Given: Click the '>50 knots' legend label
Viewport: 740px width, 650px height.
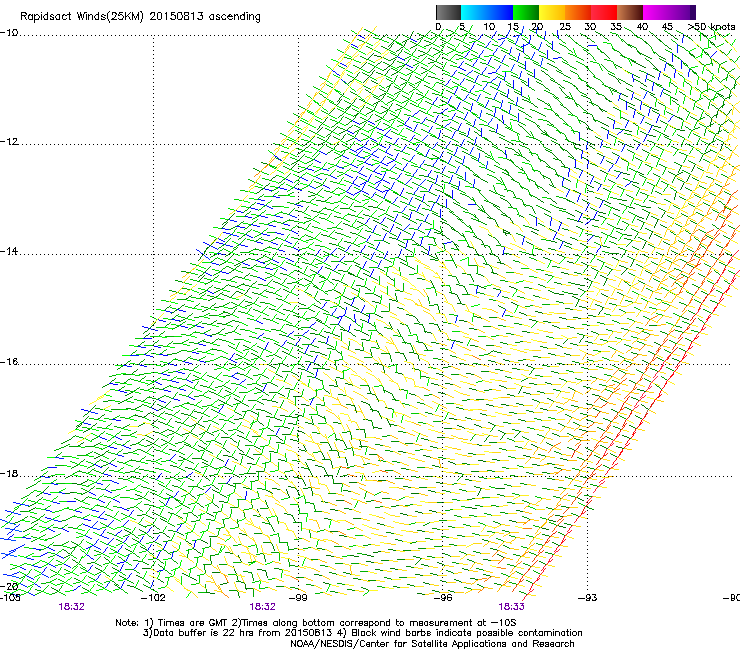Looking at the screenshot, I should pos(711,27).
